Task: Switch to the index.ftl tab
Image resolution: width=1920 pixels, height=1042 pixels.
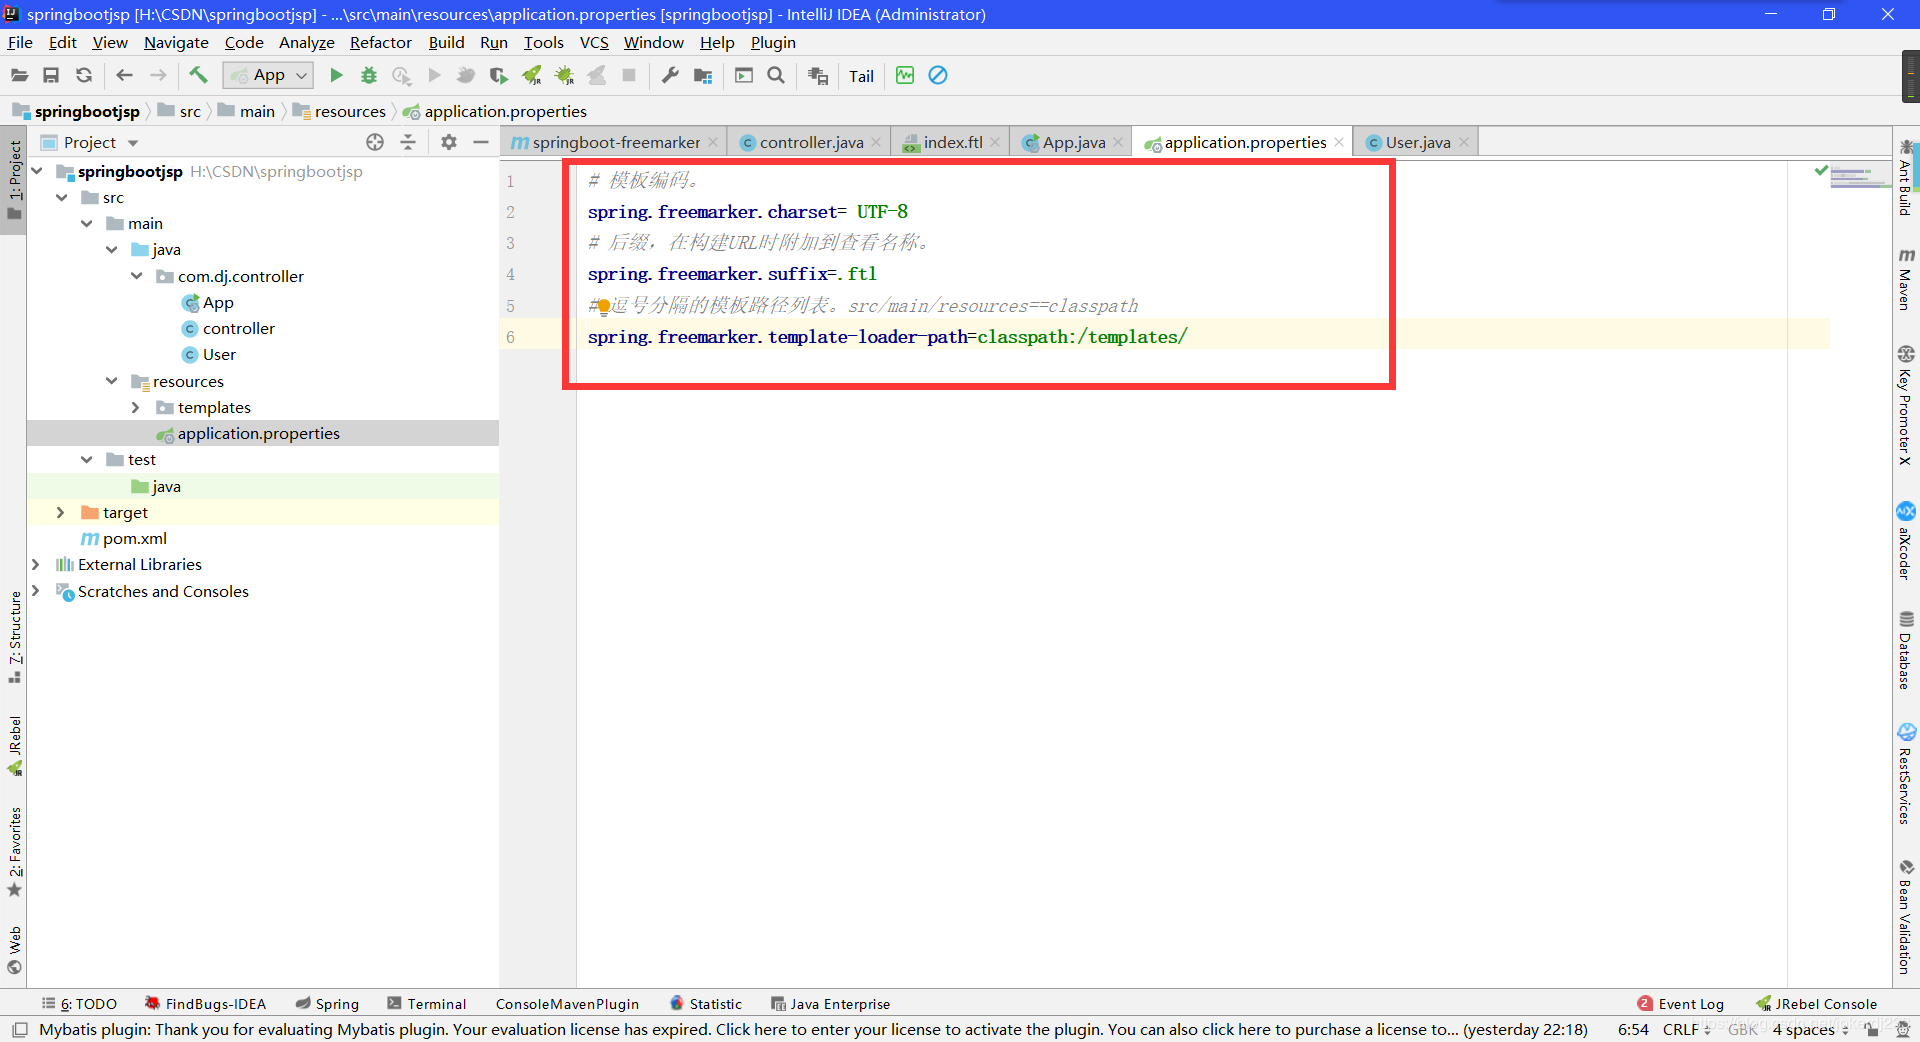Action: [x=952, y=142]
